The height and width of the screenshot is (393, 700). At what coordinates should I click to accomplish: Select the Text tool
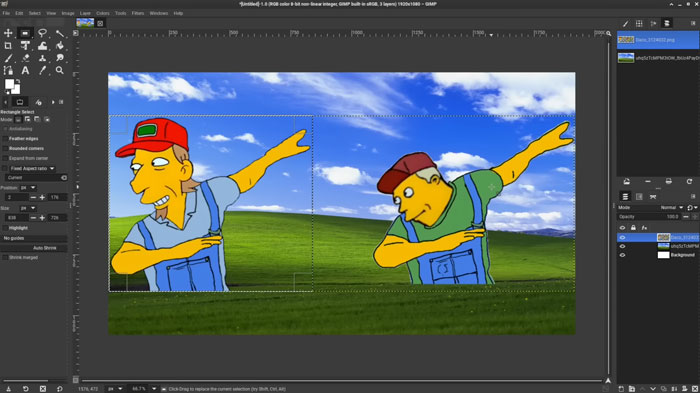coord(25,71)
